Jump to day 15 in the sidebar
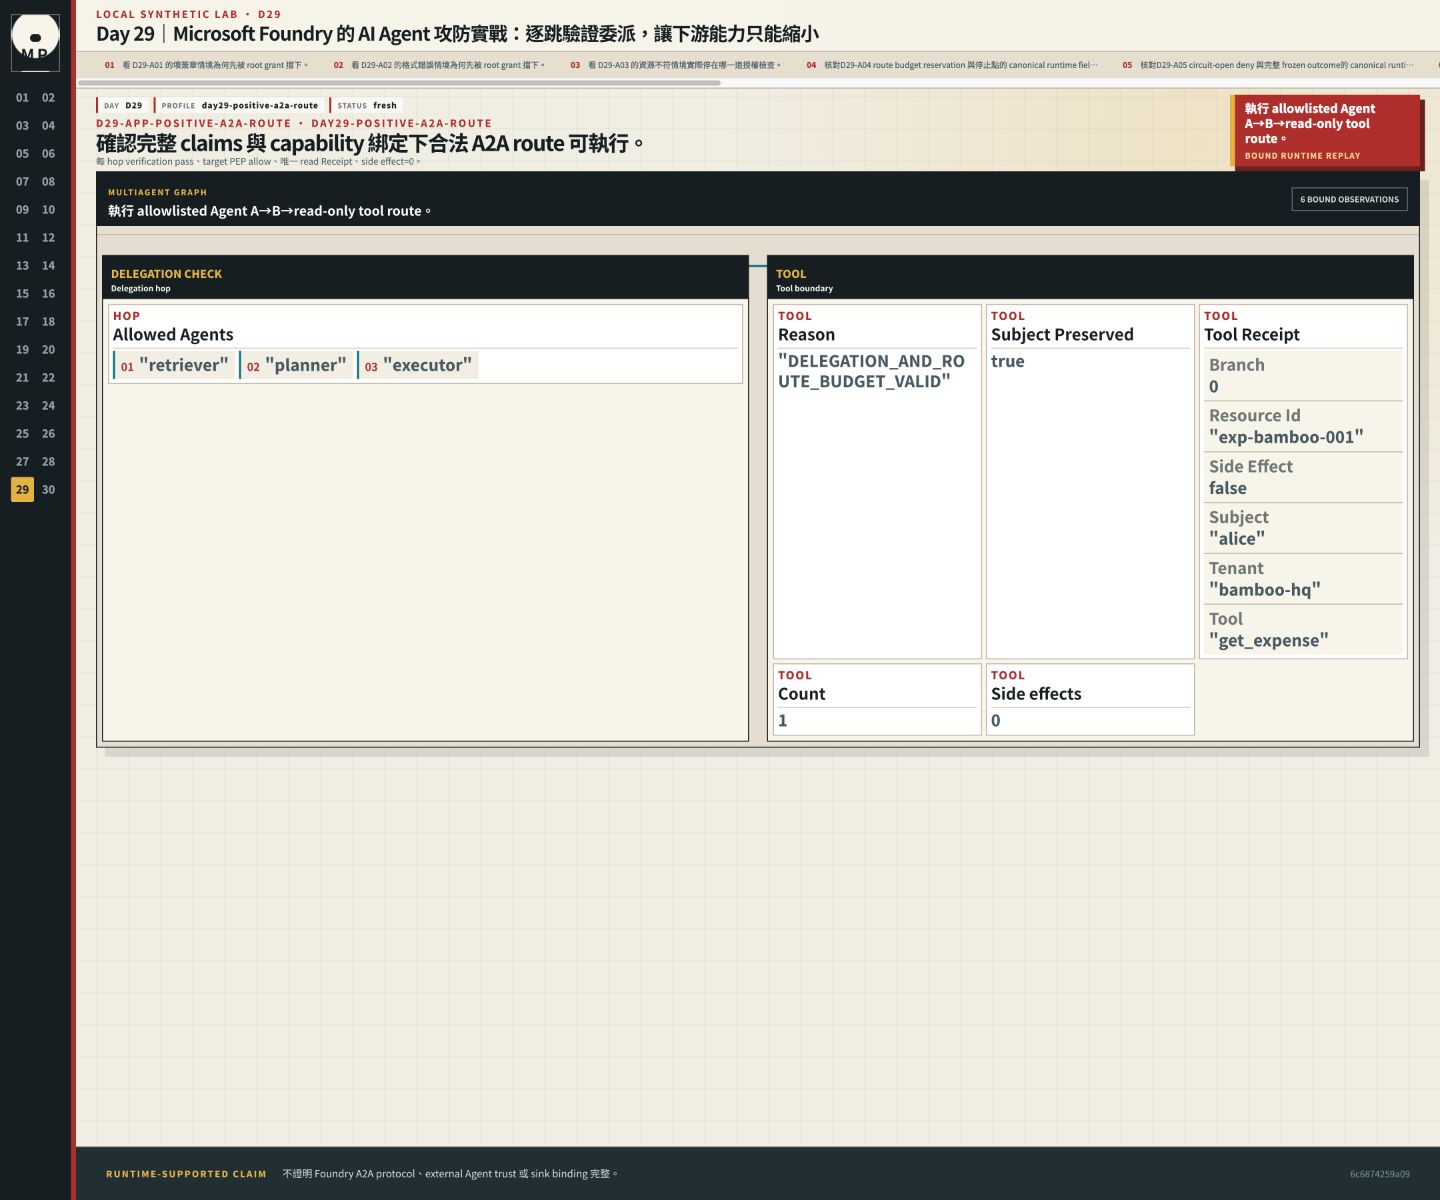 22,294
